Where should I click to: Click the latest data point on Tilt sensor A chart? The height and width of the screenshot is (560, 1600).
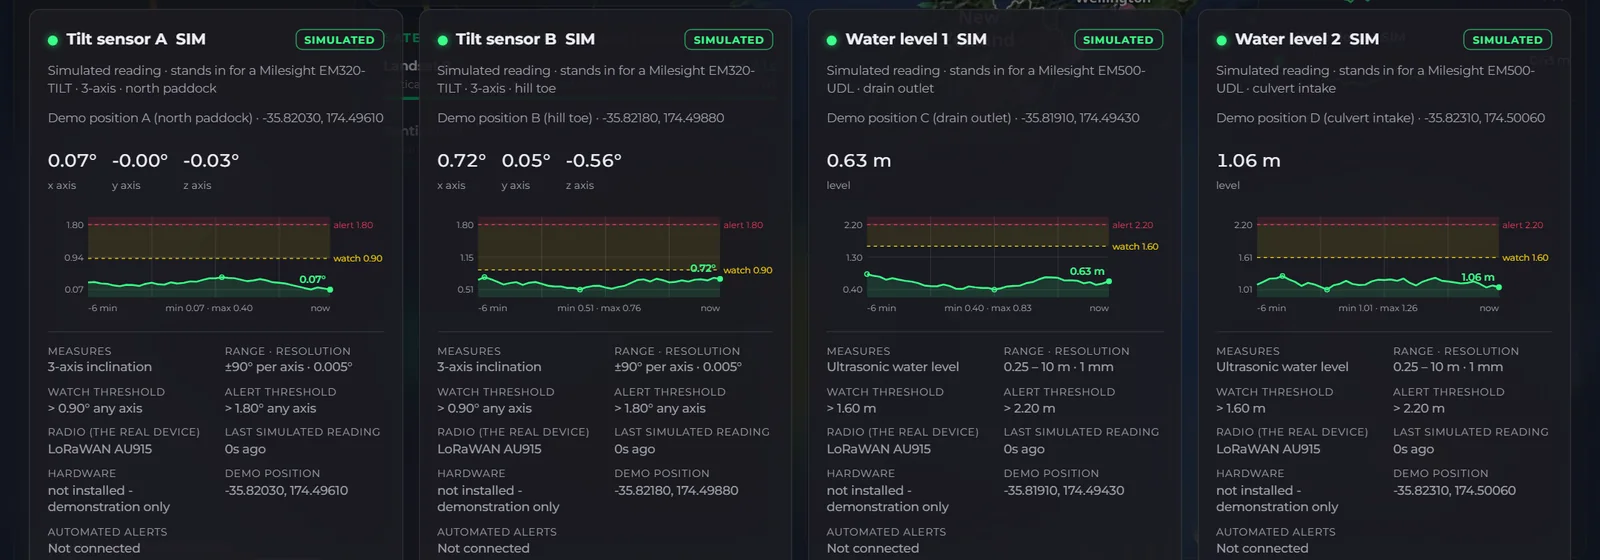point(330,290)
